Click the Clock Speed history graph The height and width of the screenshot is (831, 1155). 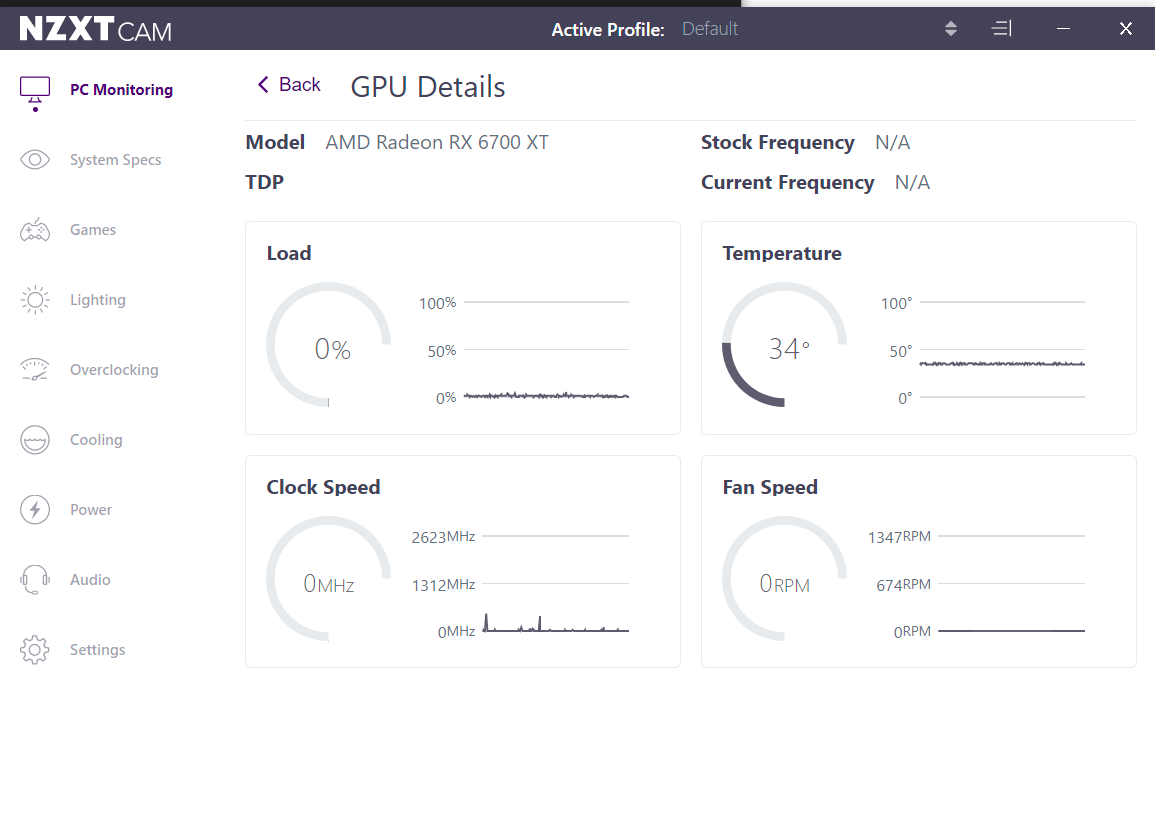coord(555,623)
